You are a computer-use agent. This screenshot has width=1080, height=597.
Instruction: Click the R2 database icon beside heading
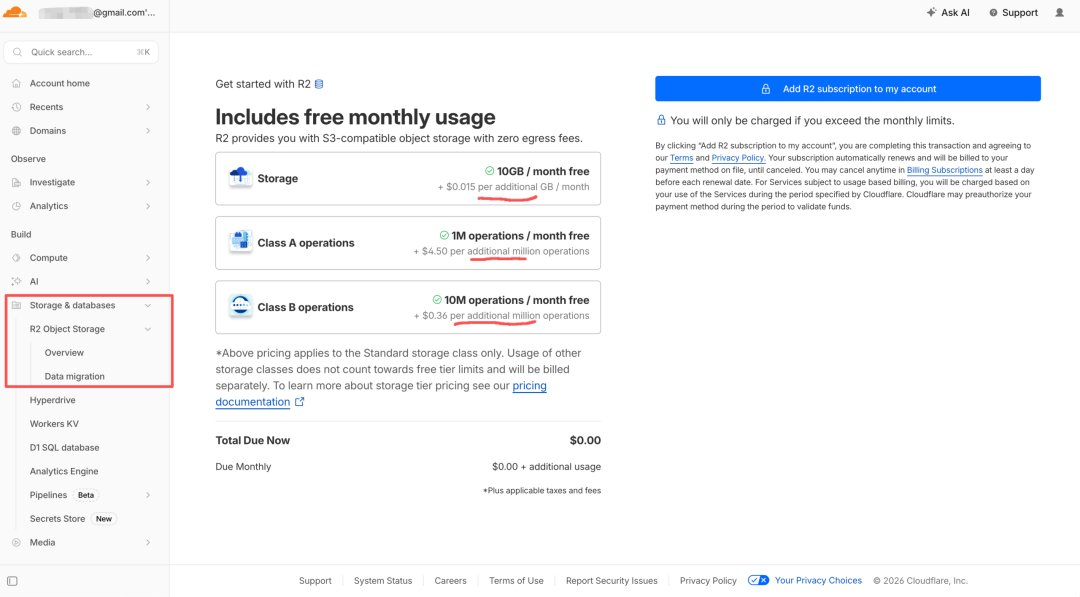319,84
